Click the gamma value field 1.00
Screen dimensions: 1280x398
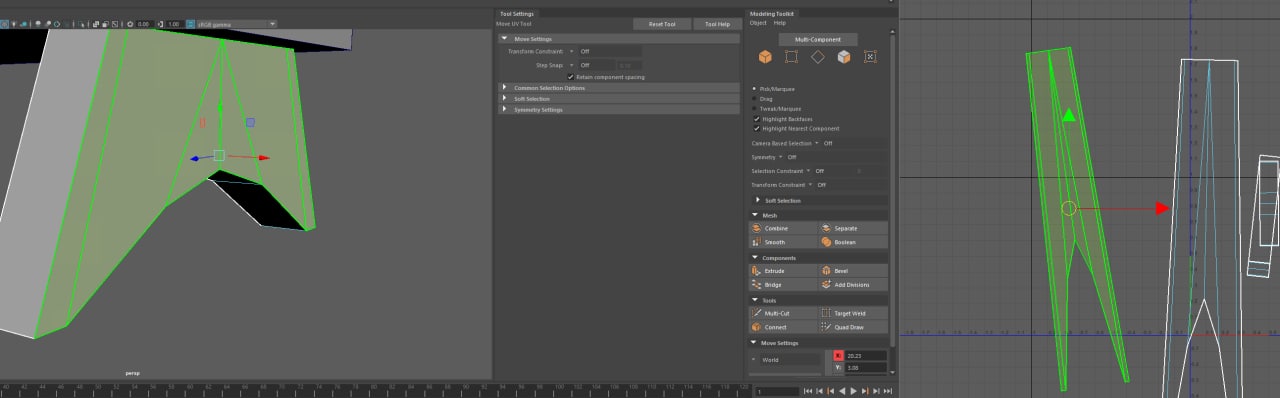pyautogui.click(x=175, y=23)
